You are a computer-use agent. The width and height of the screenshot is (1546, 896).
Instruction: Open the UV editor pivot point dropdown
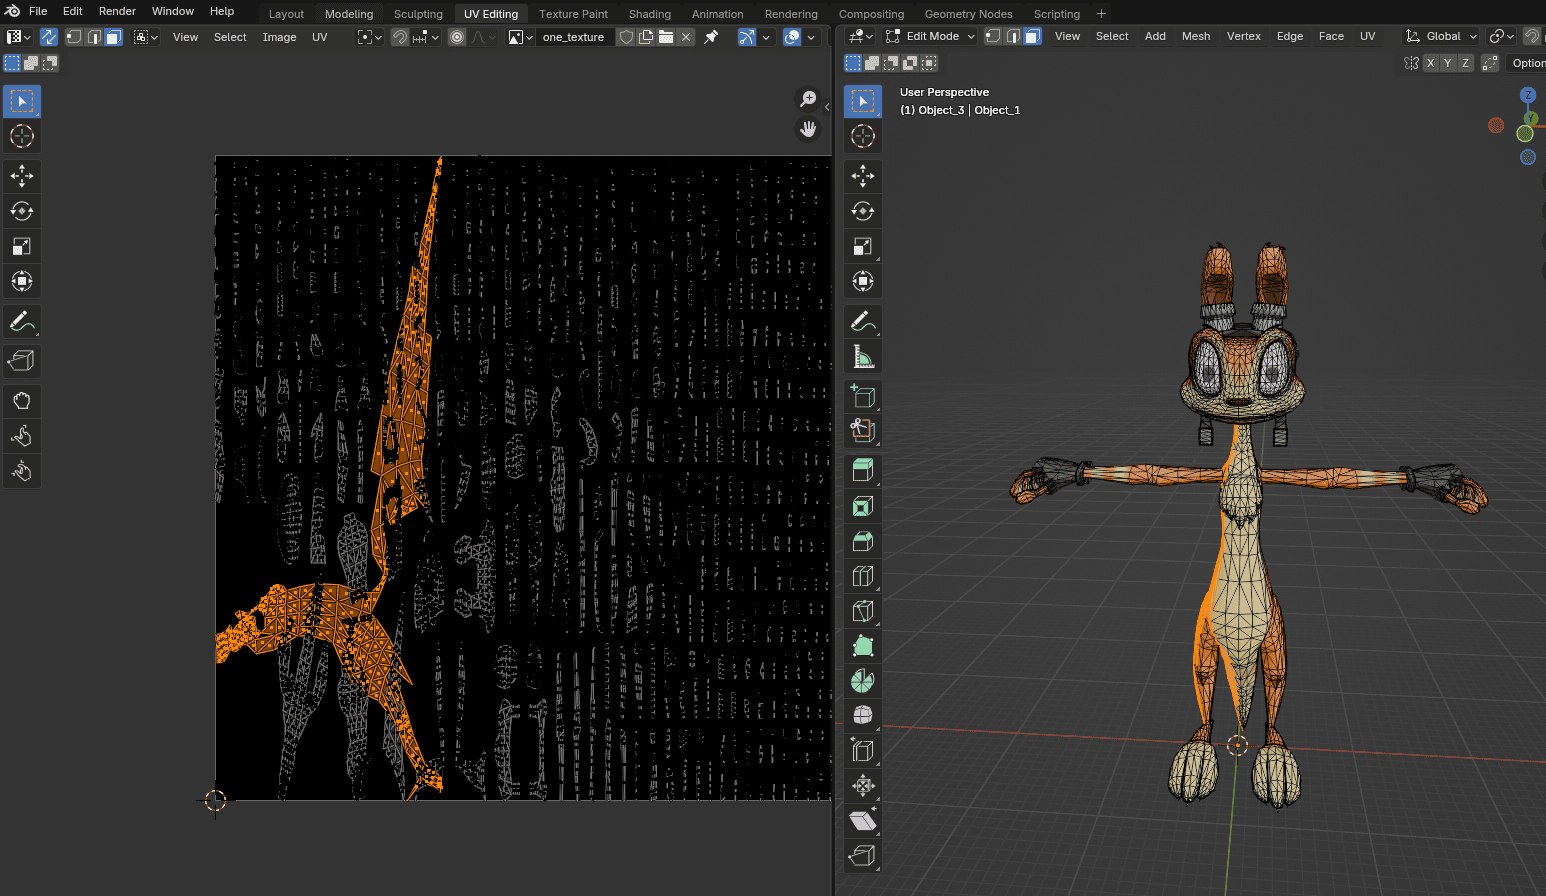pyautogui.click(x=370, y=37)
